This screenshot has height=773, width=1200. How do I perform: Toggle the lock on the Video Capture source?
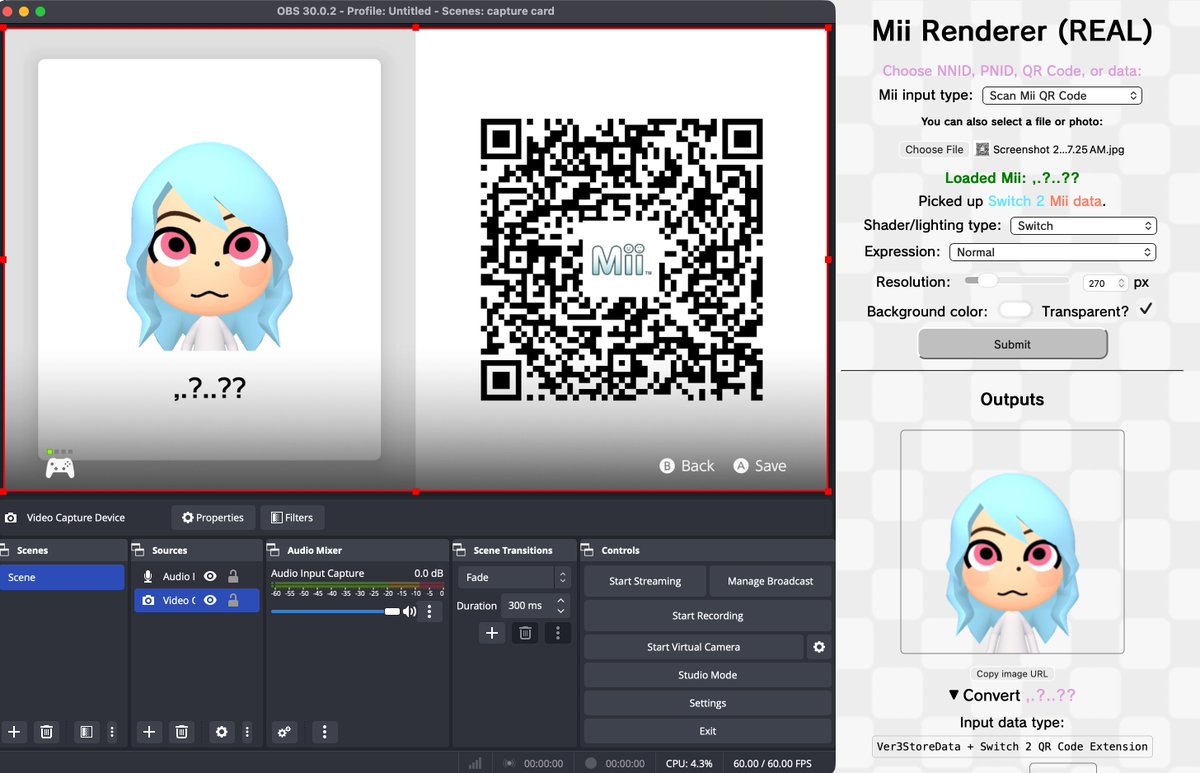pos(233,600)
